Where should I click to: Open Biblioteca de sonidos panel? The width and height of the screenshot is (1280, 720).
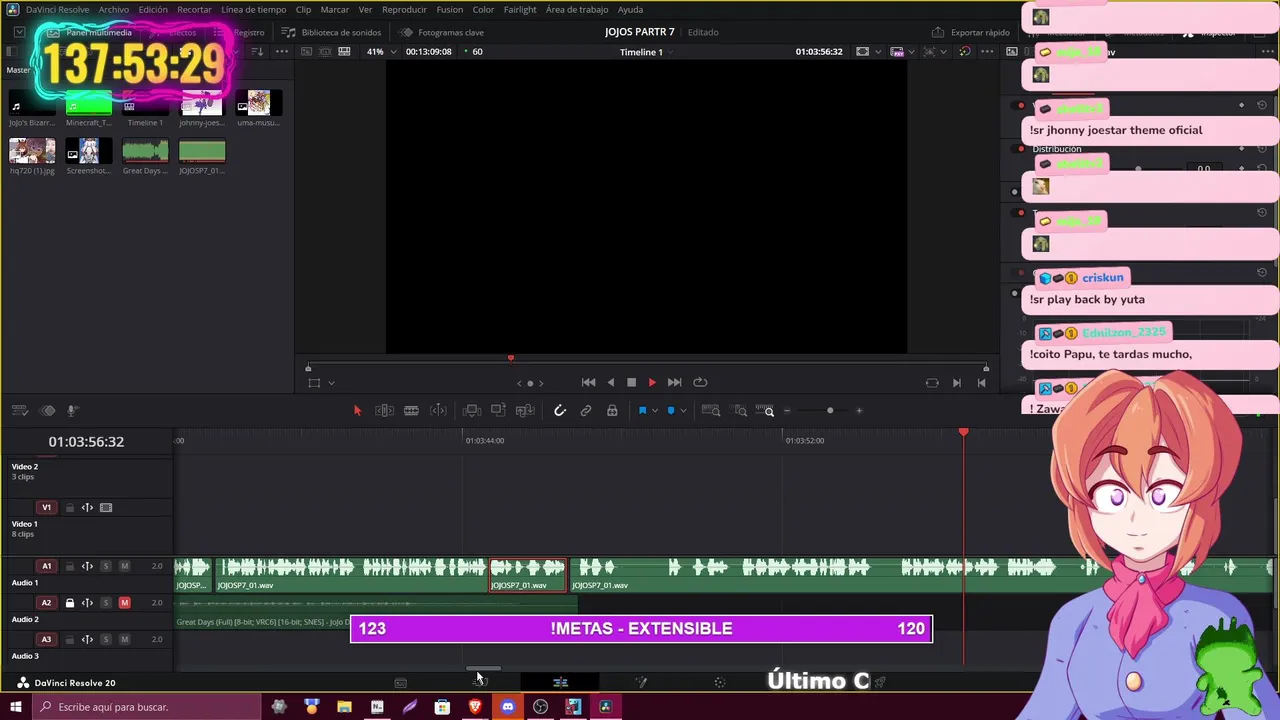pos(332,32)
